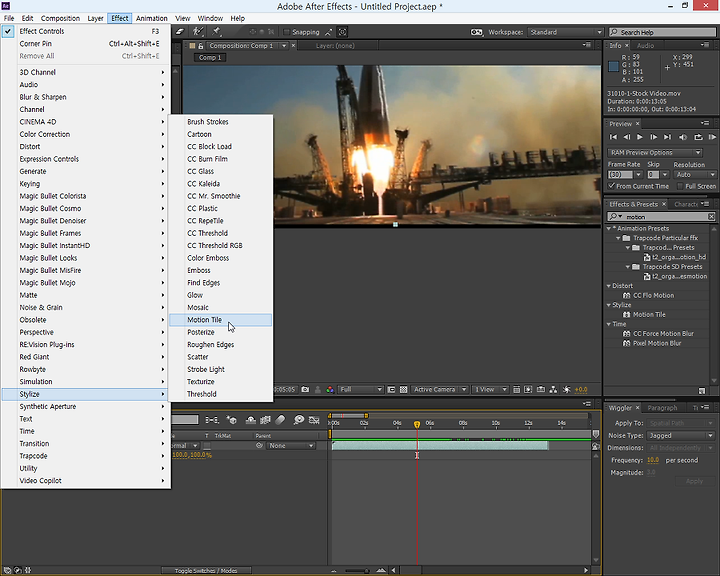Toggle the loop option icon in Preview
This screenshot has height=576, width=720.
coord(698,137)
